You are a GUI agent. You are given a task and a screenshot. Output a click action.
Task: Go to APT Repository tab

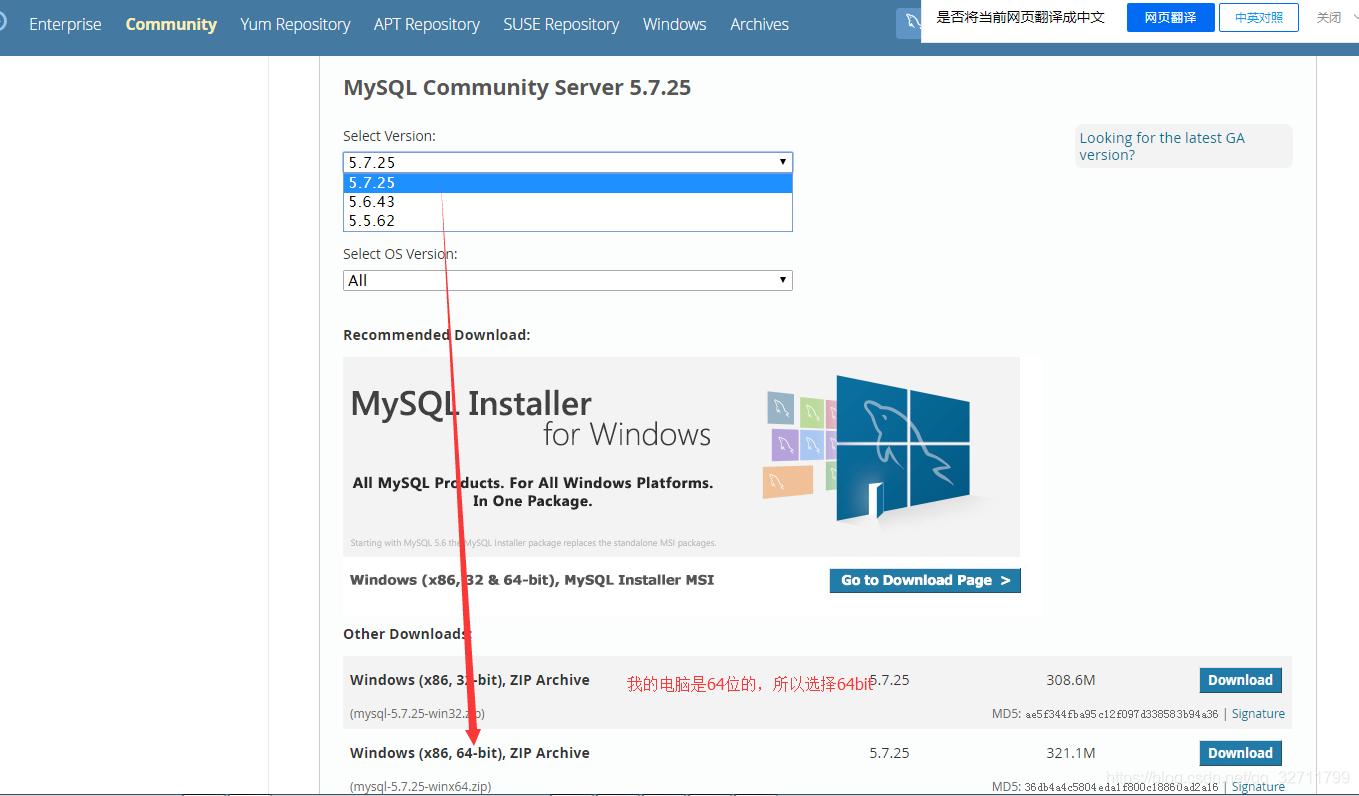point(427,24)
